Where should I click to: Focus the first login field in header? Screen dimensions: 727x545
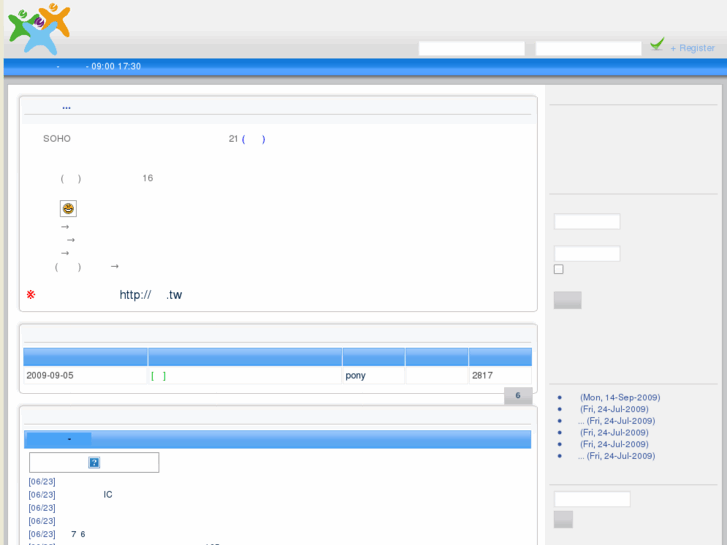[472, 48]
